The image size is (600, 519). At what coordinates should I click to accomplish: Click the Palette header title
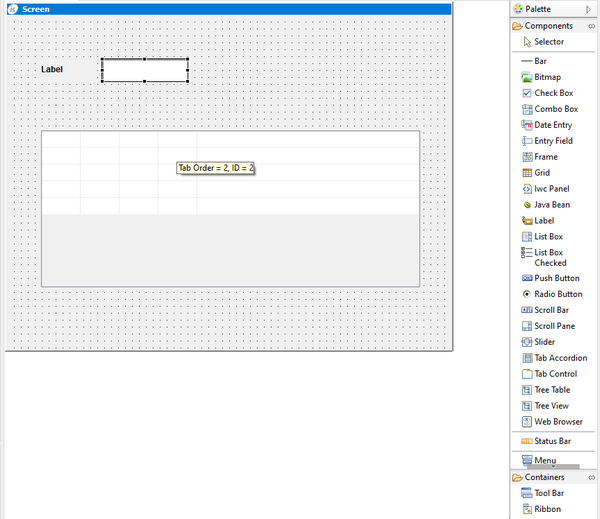pyautogui.click(x=538, y=9)
